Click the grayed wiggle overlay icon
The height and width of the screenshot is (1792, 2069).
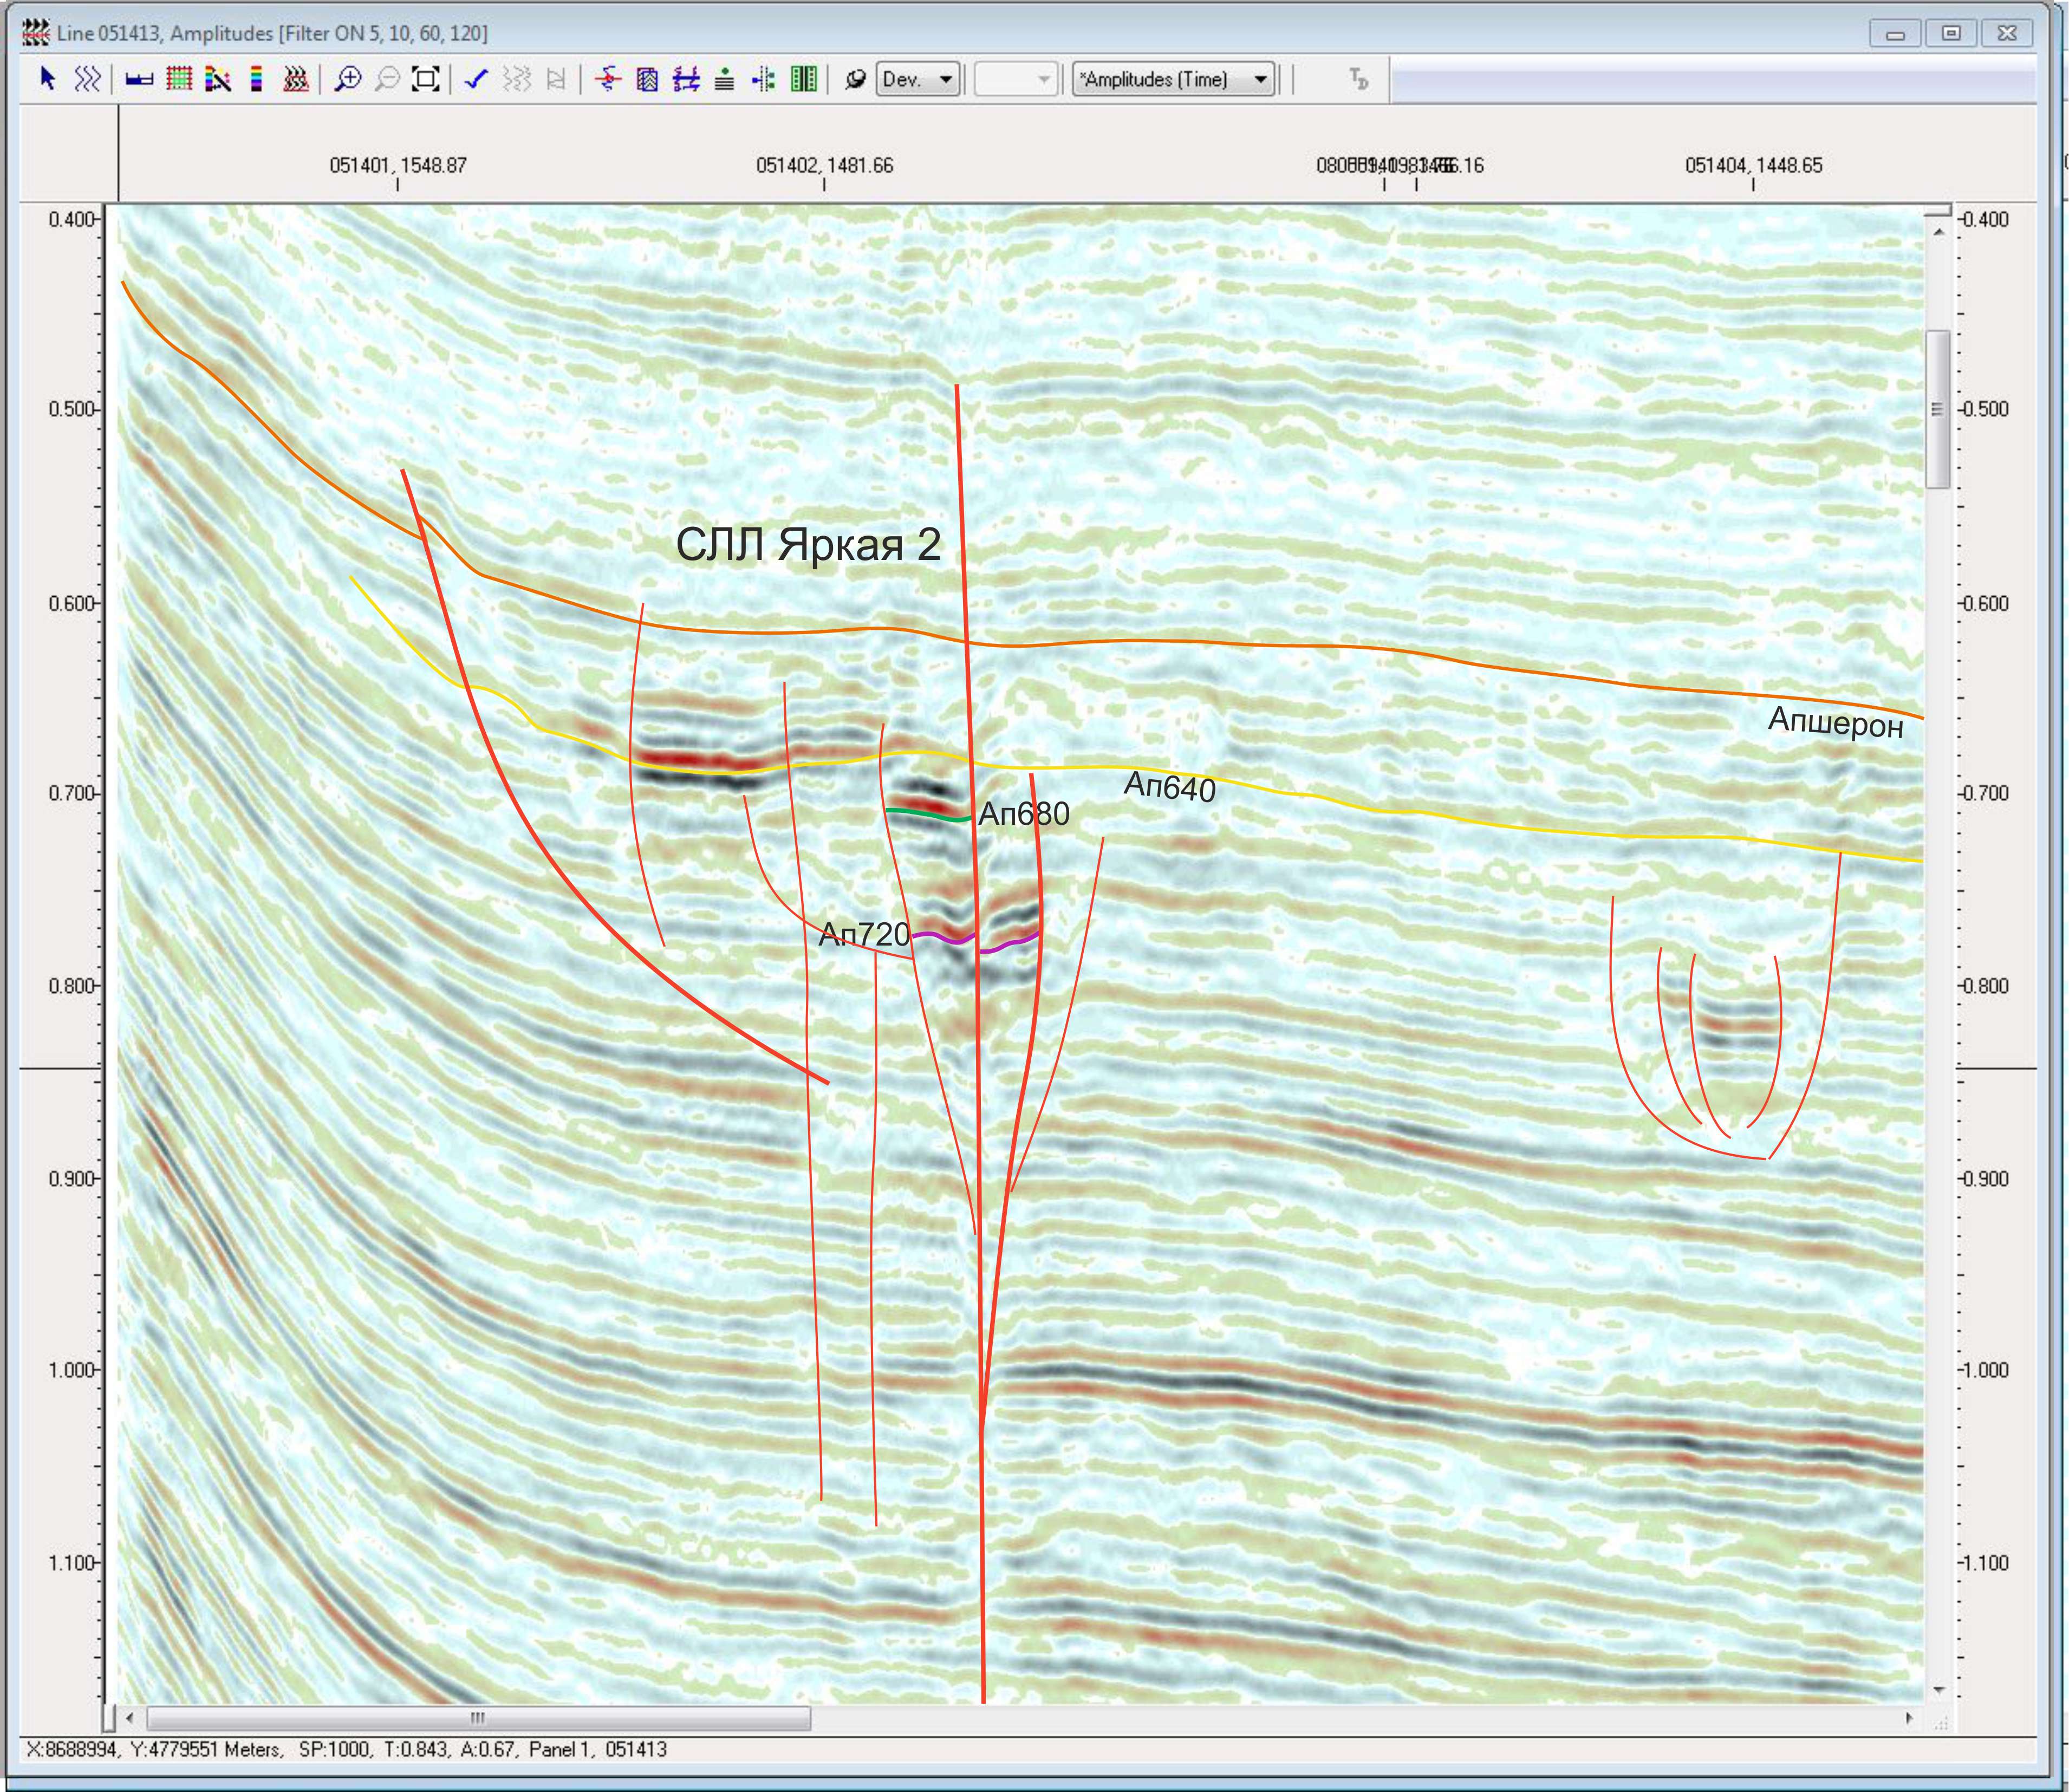coord(516,79)
